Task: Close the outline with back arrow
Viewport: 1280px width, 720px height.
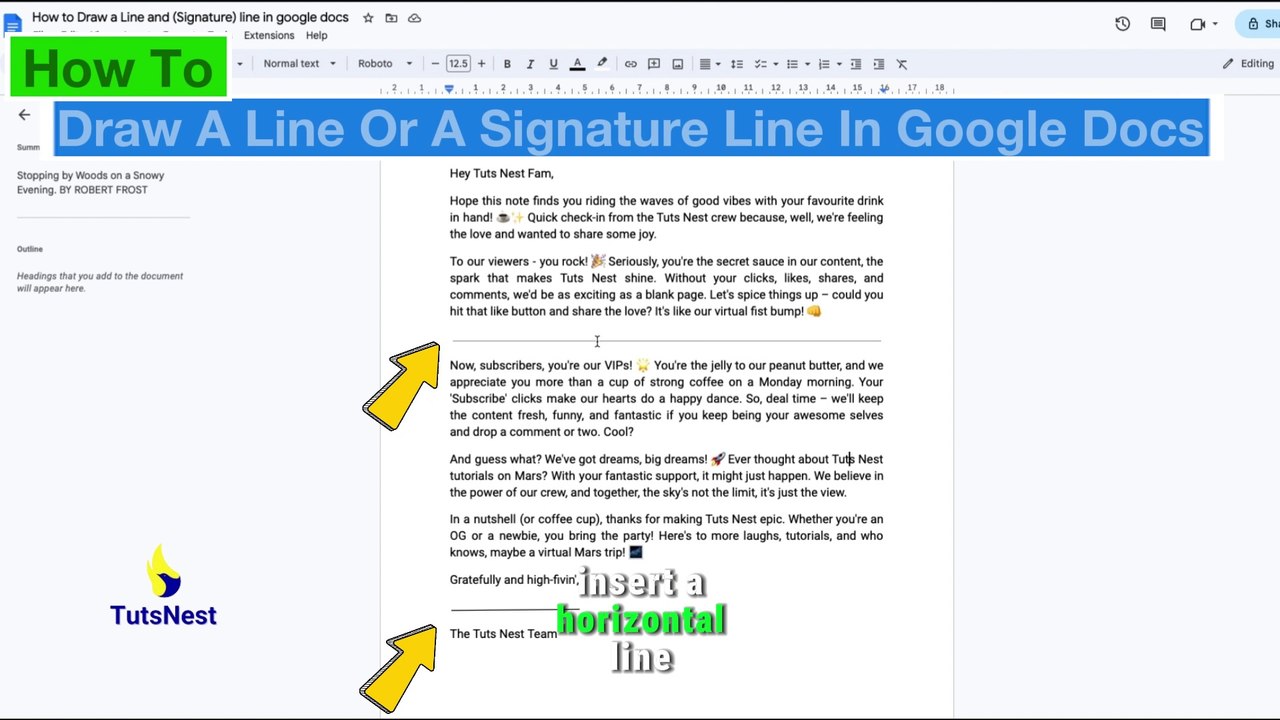Action: pyautogui.click(x=24, y=114)
